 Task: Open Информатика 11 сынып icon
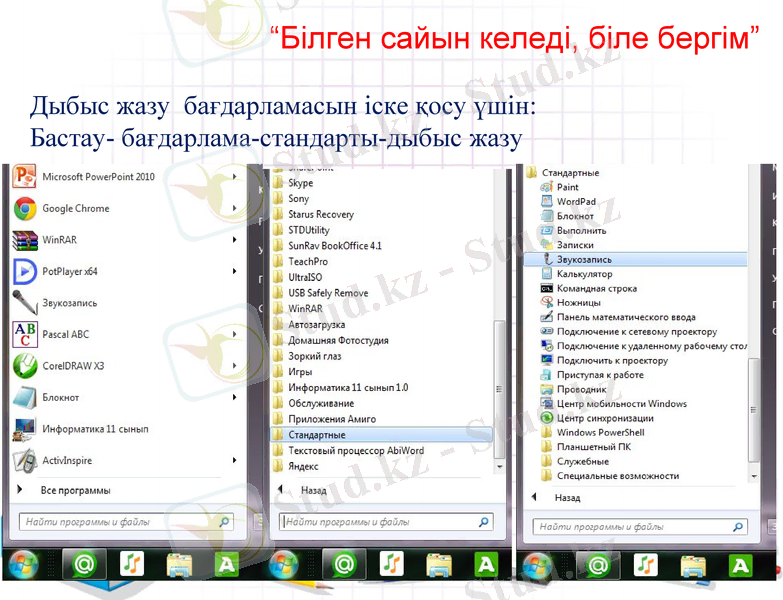(24, 429)
